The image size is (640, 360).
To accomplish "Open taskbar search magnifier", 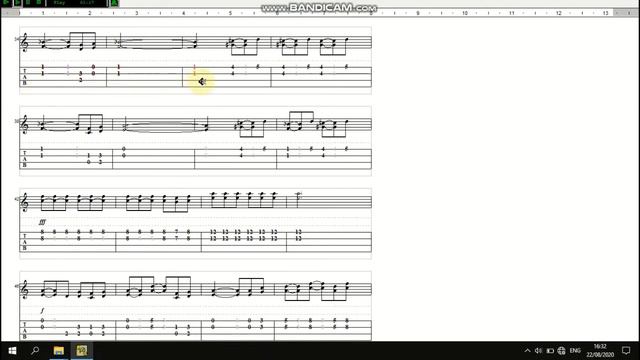I will [35, 350].
